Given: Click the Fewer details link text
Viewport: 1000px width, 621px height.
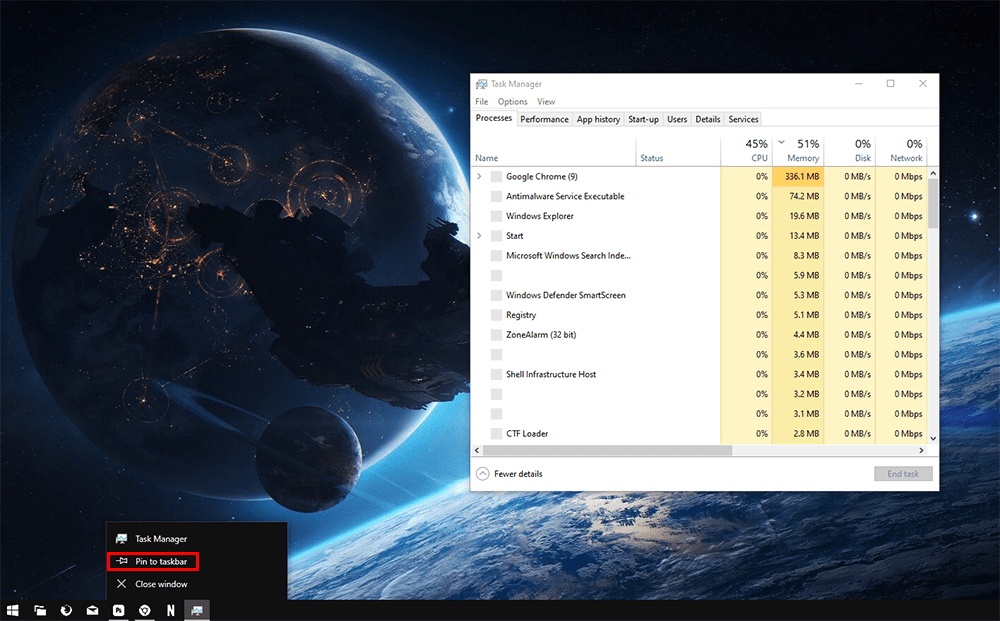Looking at the screenshot, I should click(518, 474).
